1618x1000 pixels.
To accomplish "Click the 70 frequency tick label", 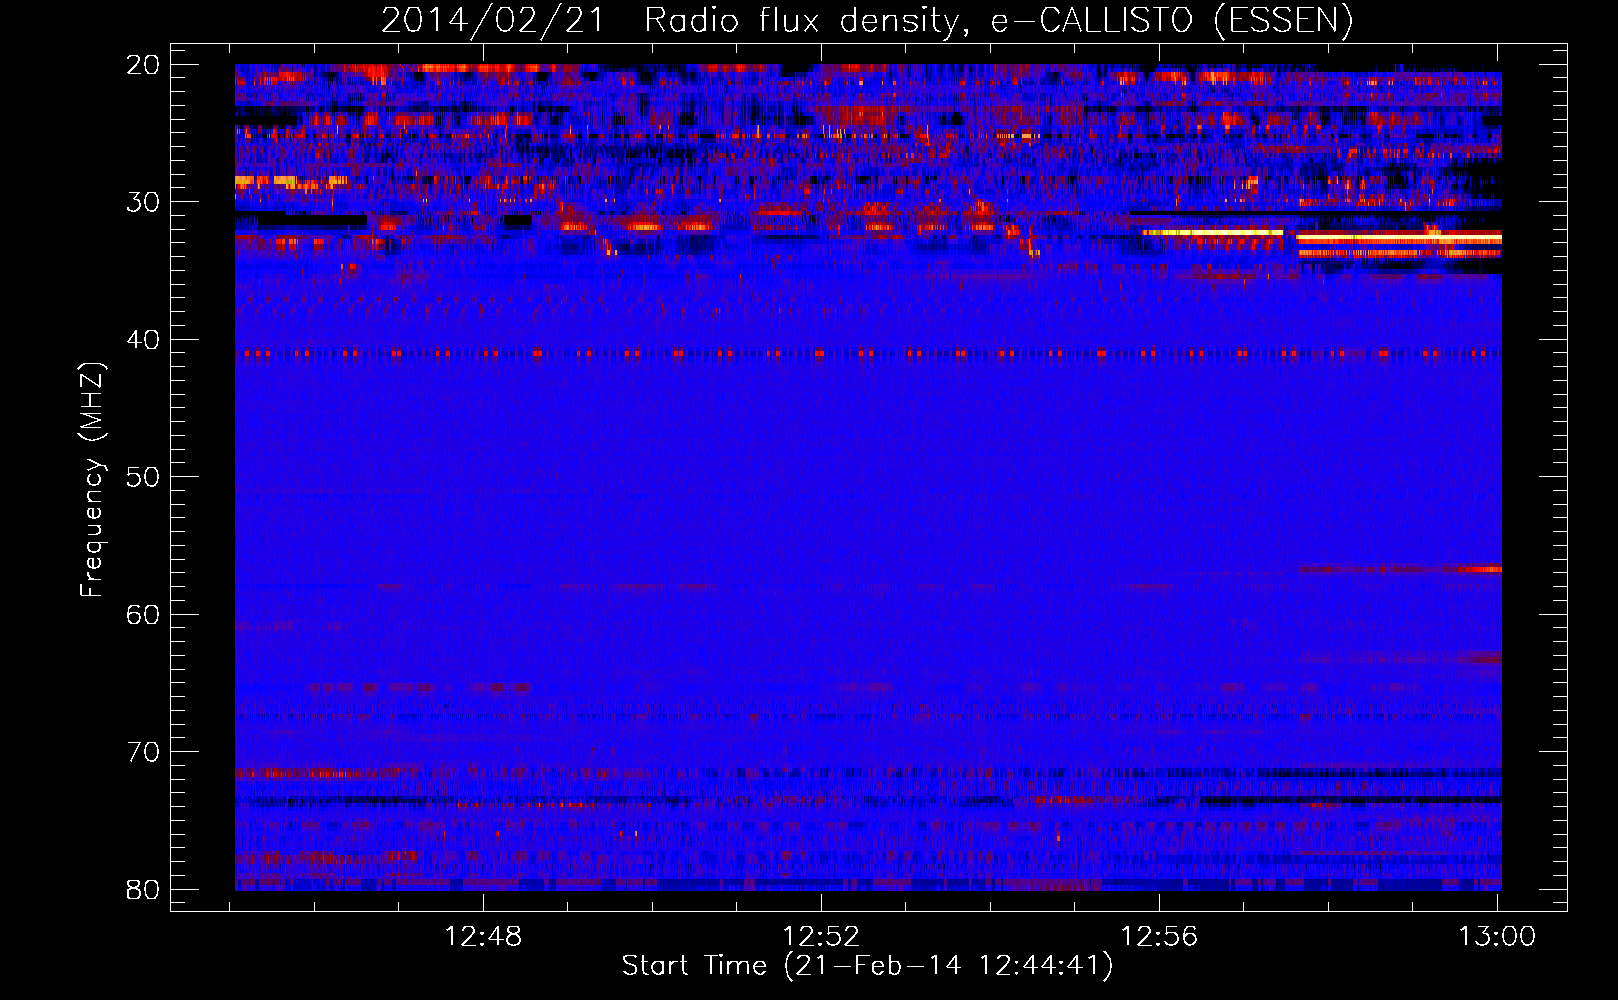I will 144,752.
